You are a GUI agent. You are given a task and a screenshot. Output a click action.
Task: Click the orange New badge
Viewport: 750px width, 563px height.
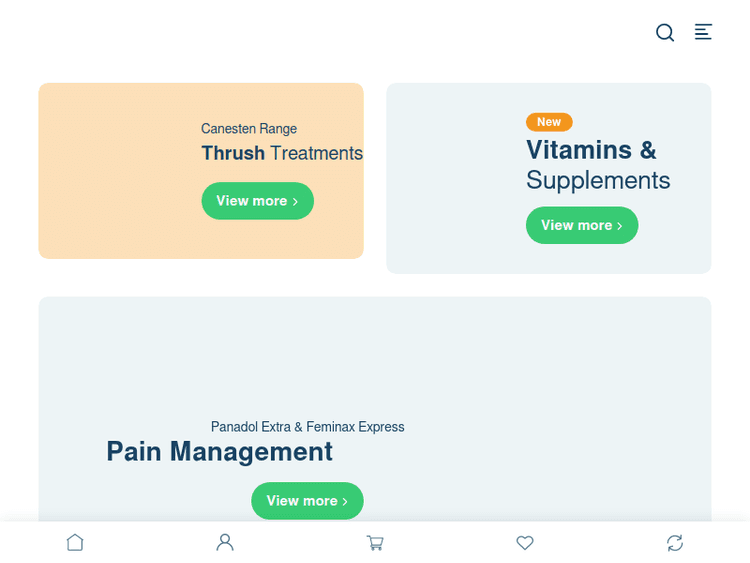click(x=549, y=122)
